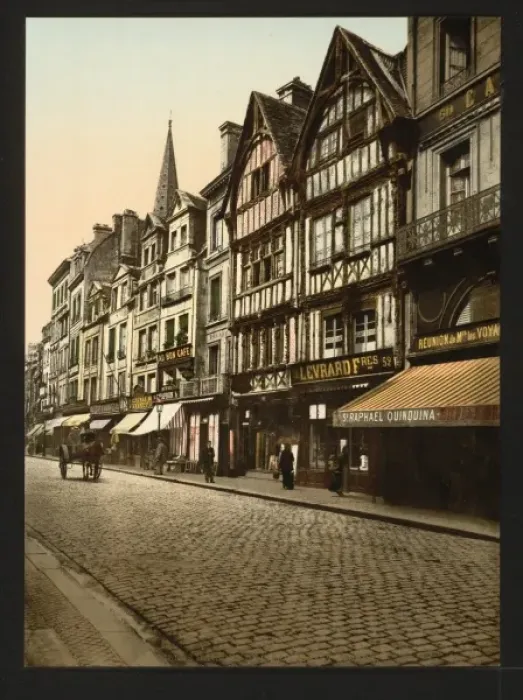Click the horse-drawn cart on the street

(x=83, y=455)
